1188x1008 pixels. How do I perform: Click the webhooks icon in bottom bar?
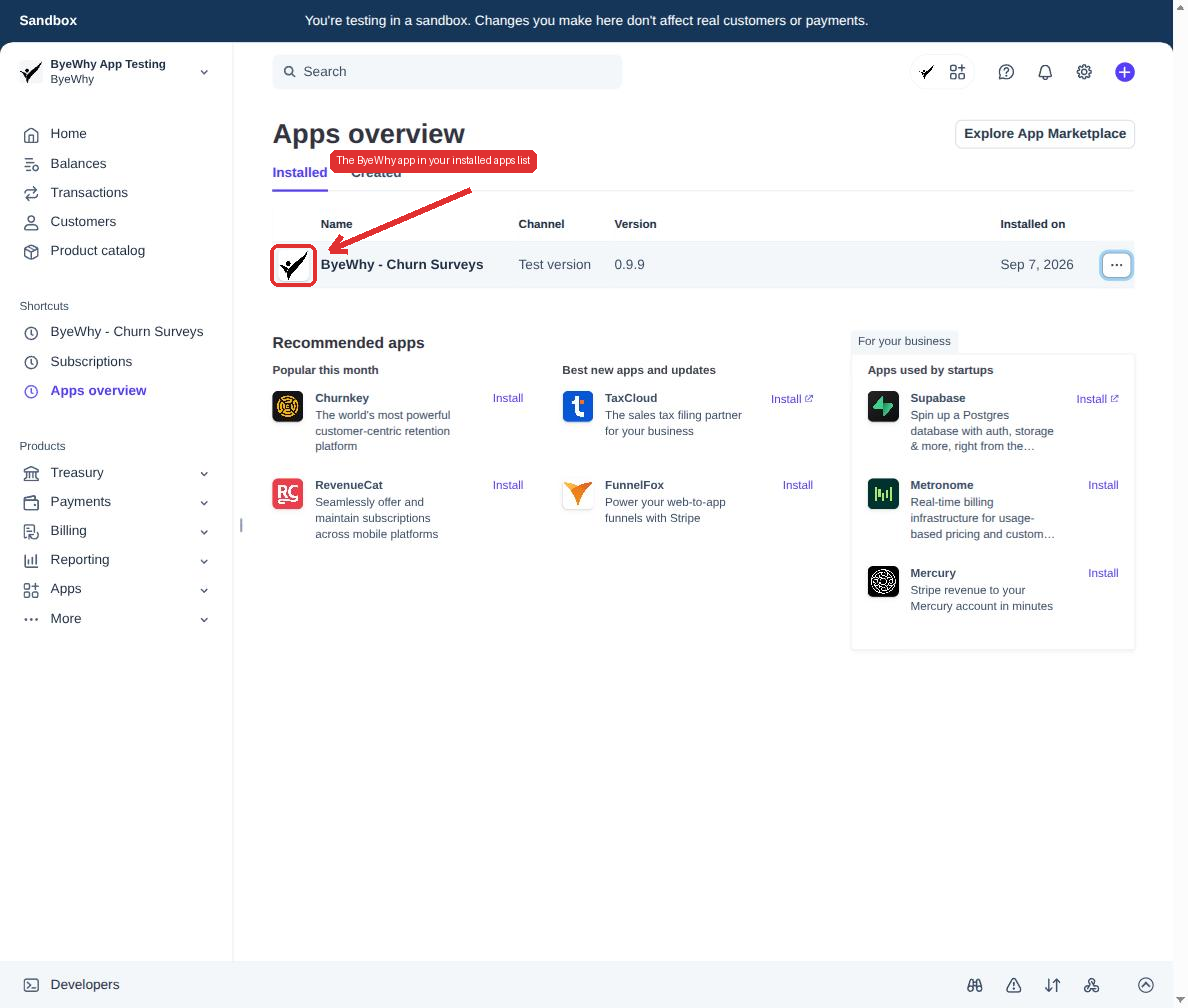[1092, 985]
